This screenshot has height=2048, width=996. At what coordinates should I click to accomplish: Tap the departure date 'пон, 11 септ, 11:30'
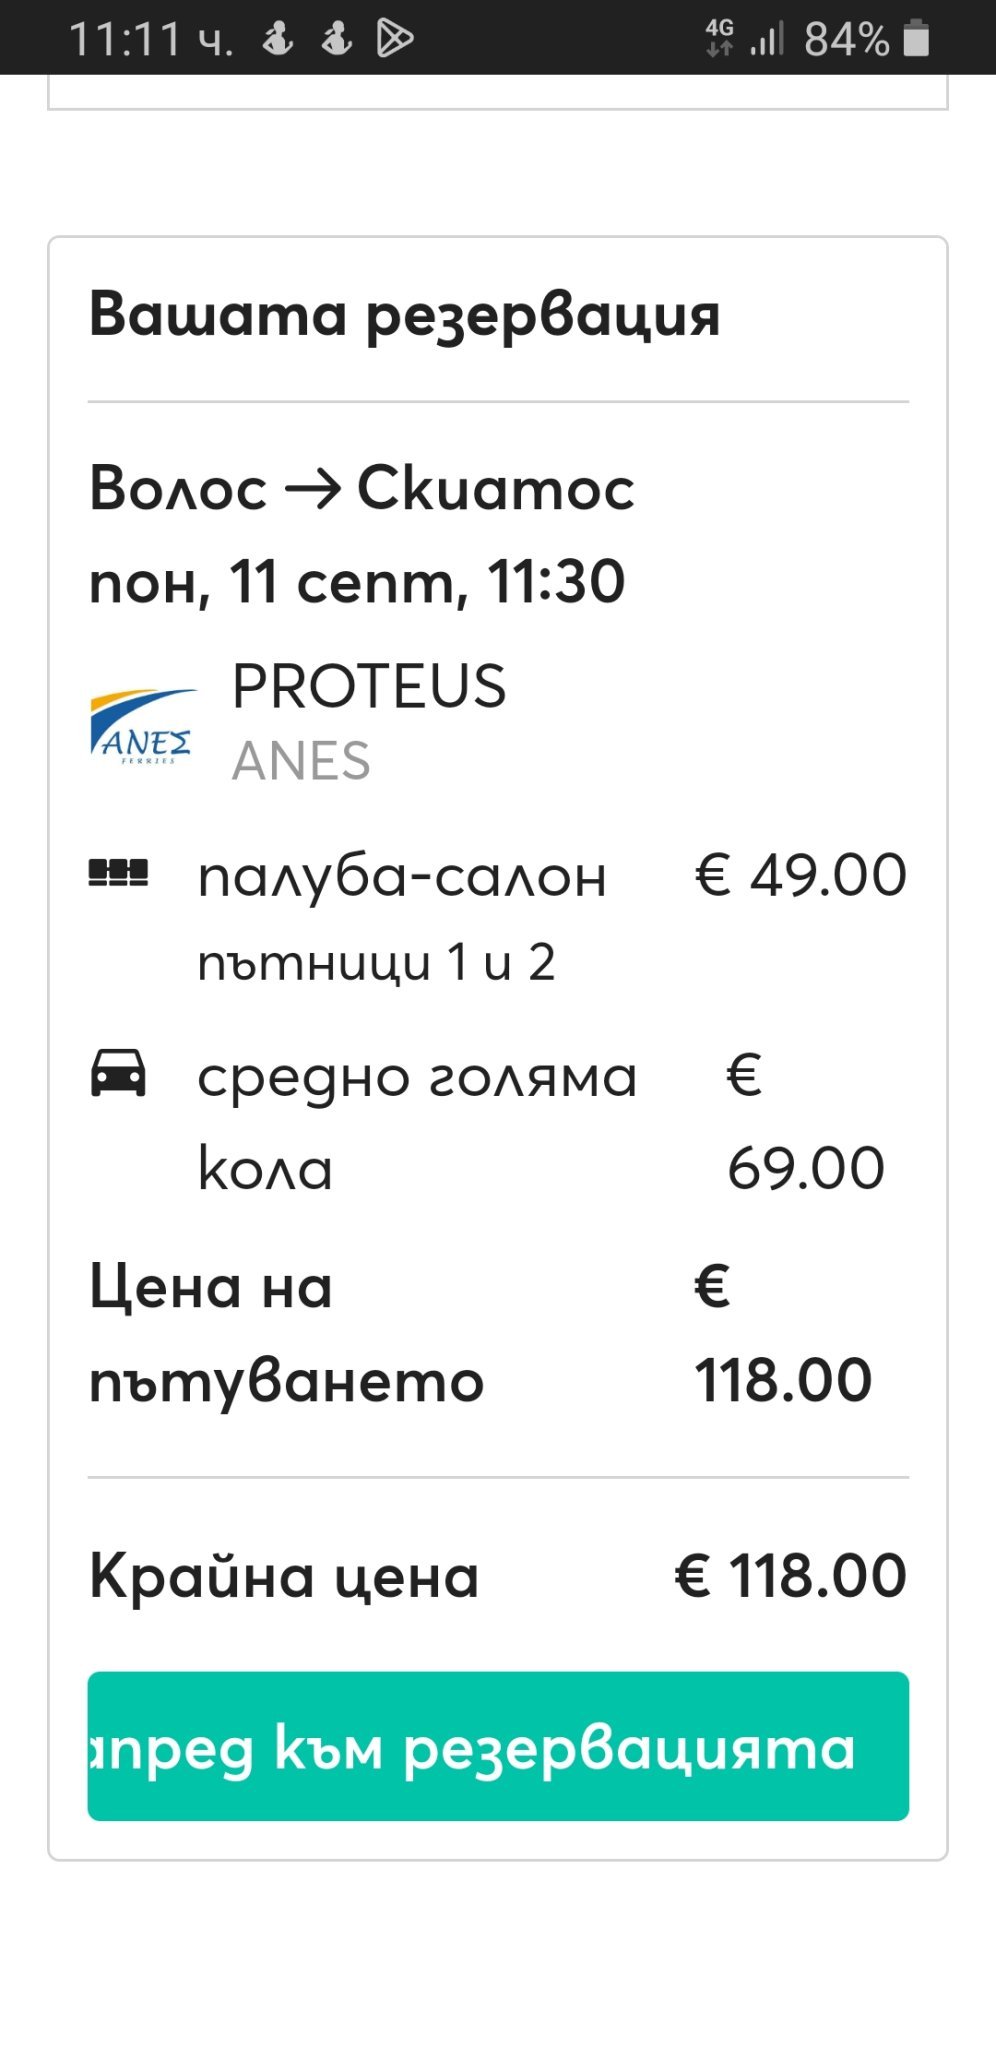point(357,581)
